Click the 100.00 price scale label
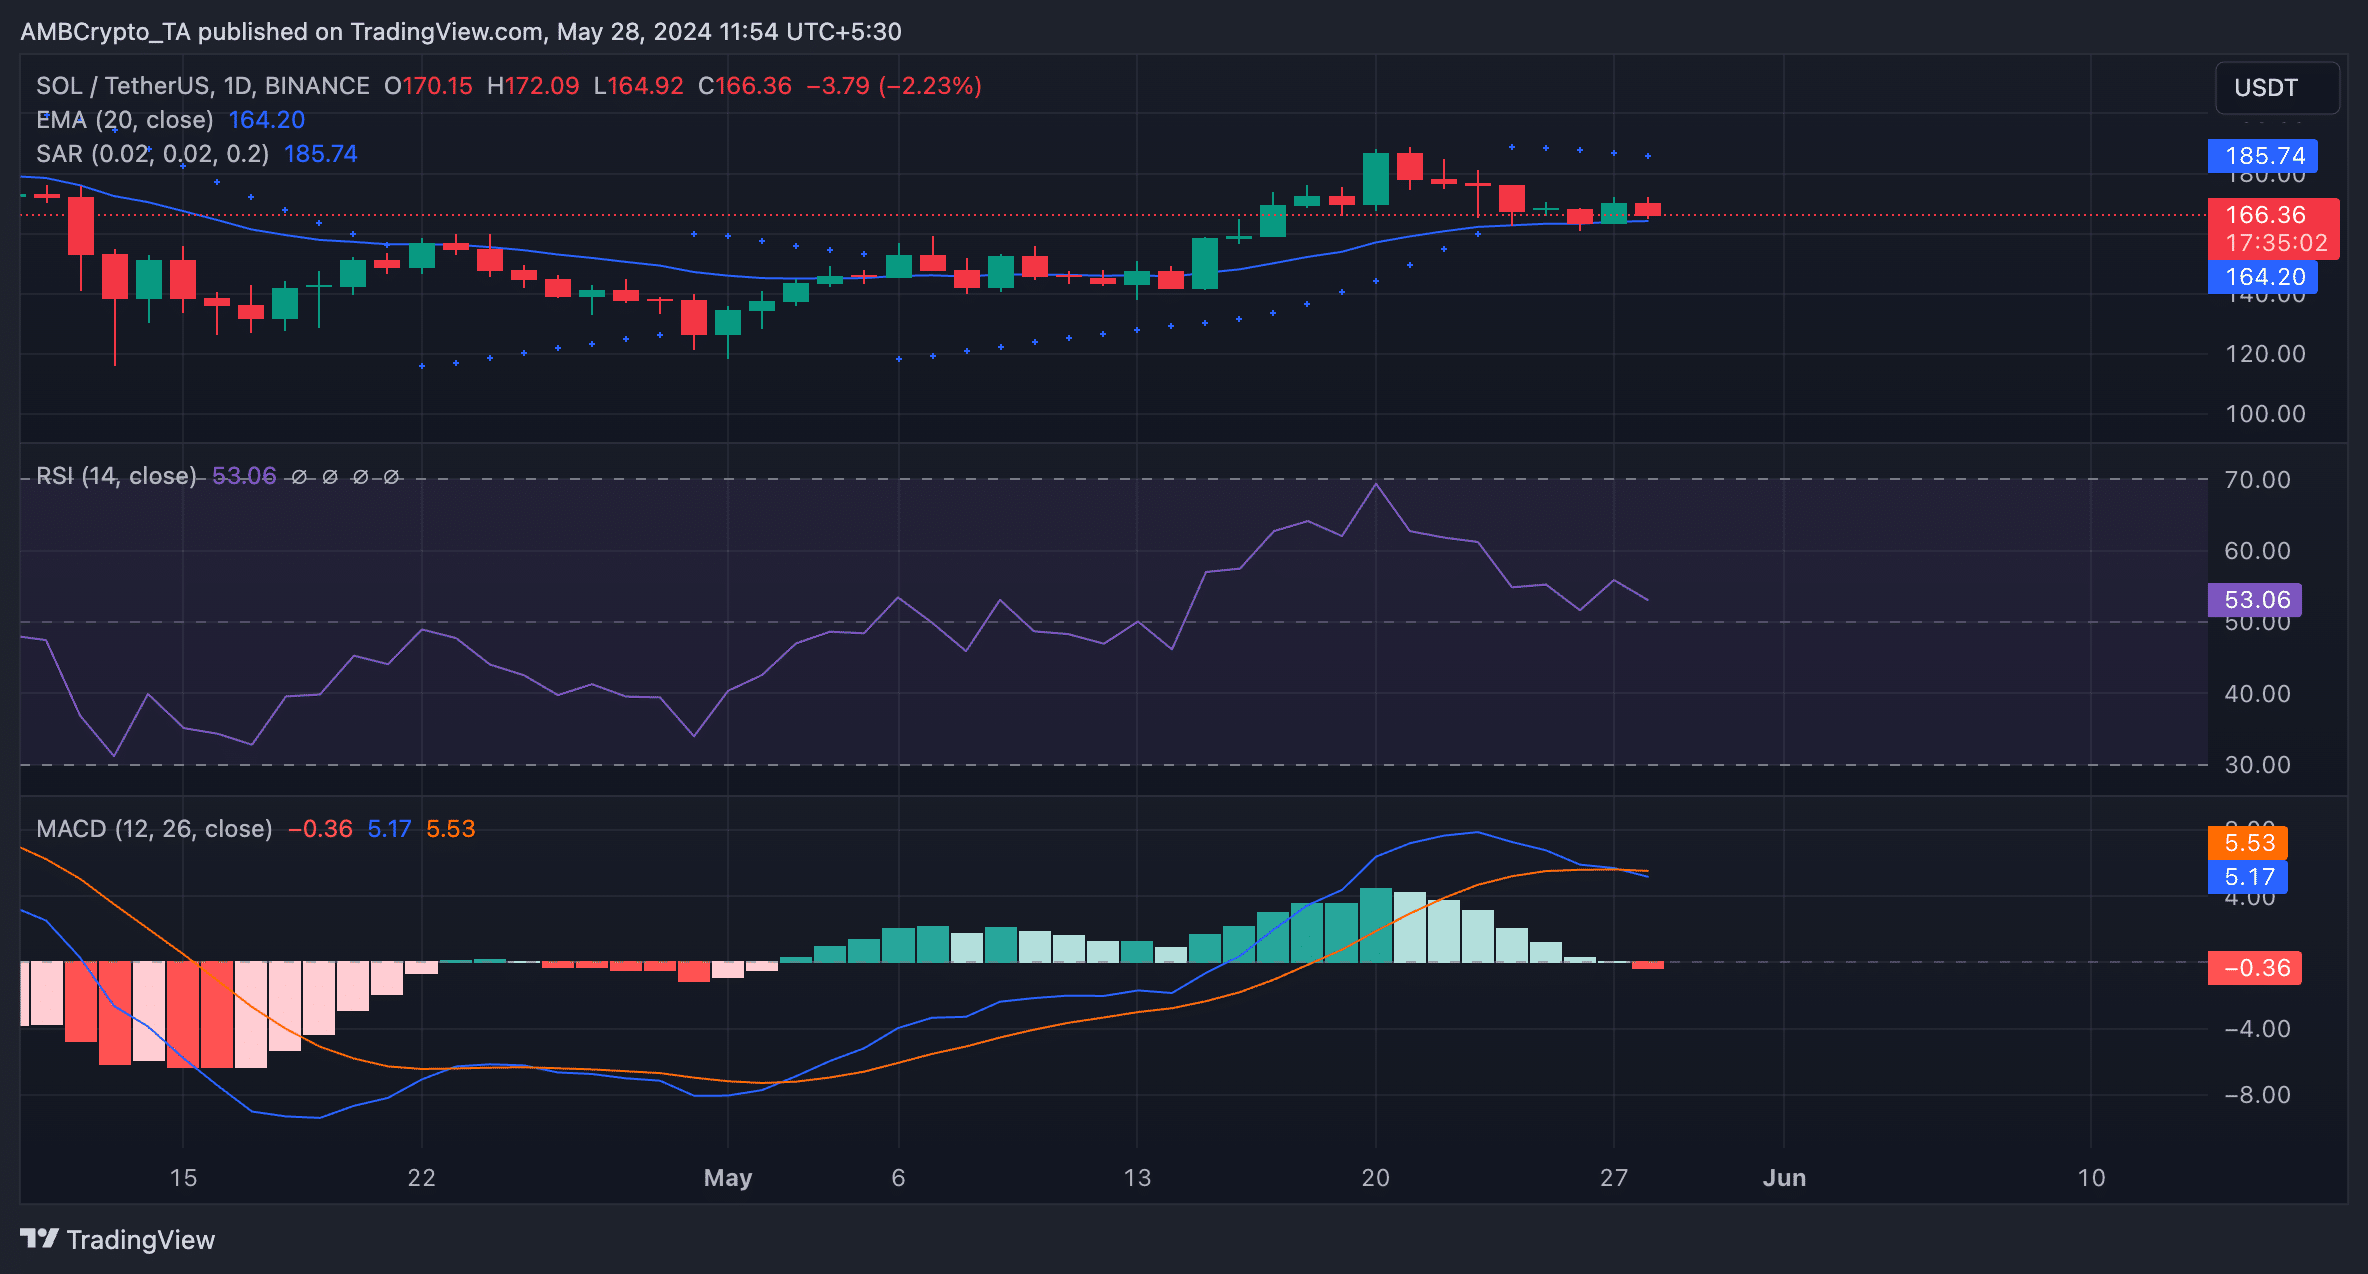Screen dimensions: 2368x1274 [2266, 414]
